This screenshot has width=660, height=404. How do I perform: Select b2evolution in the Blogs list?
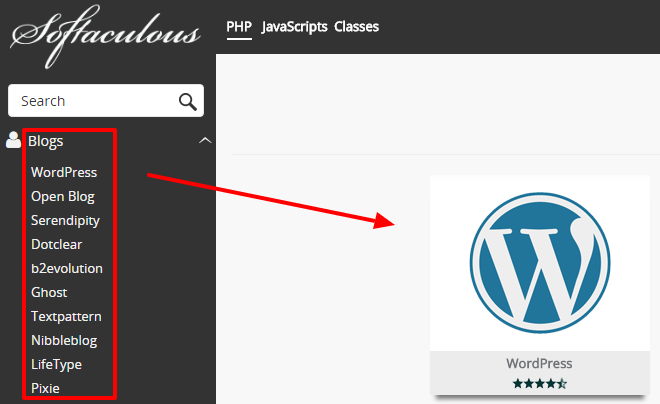click(67, 268)
